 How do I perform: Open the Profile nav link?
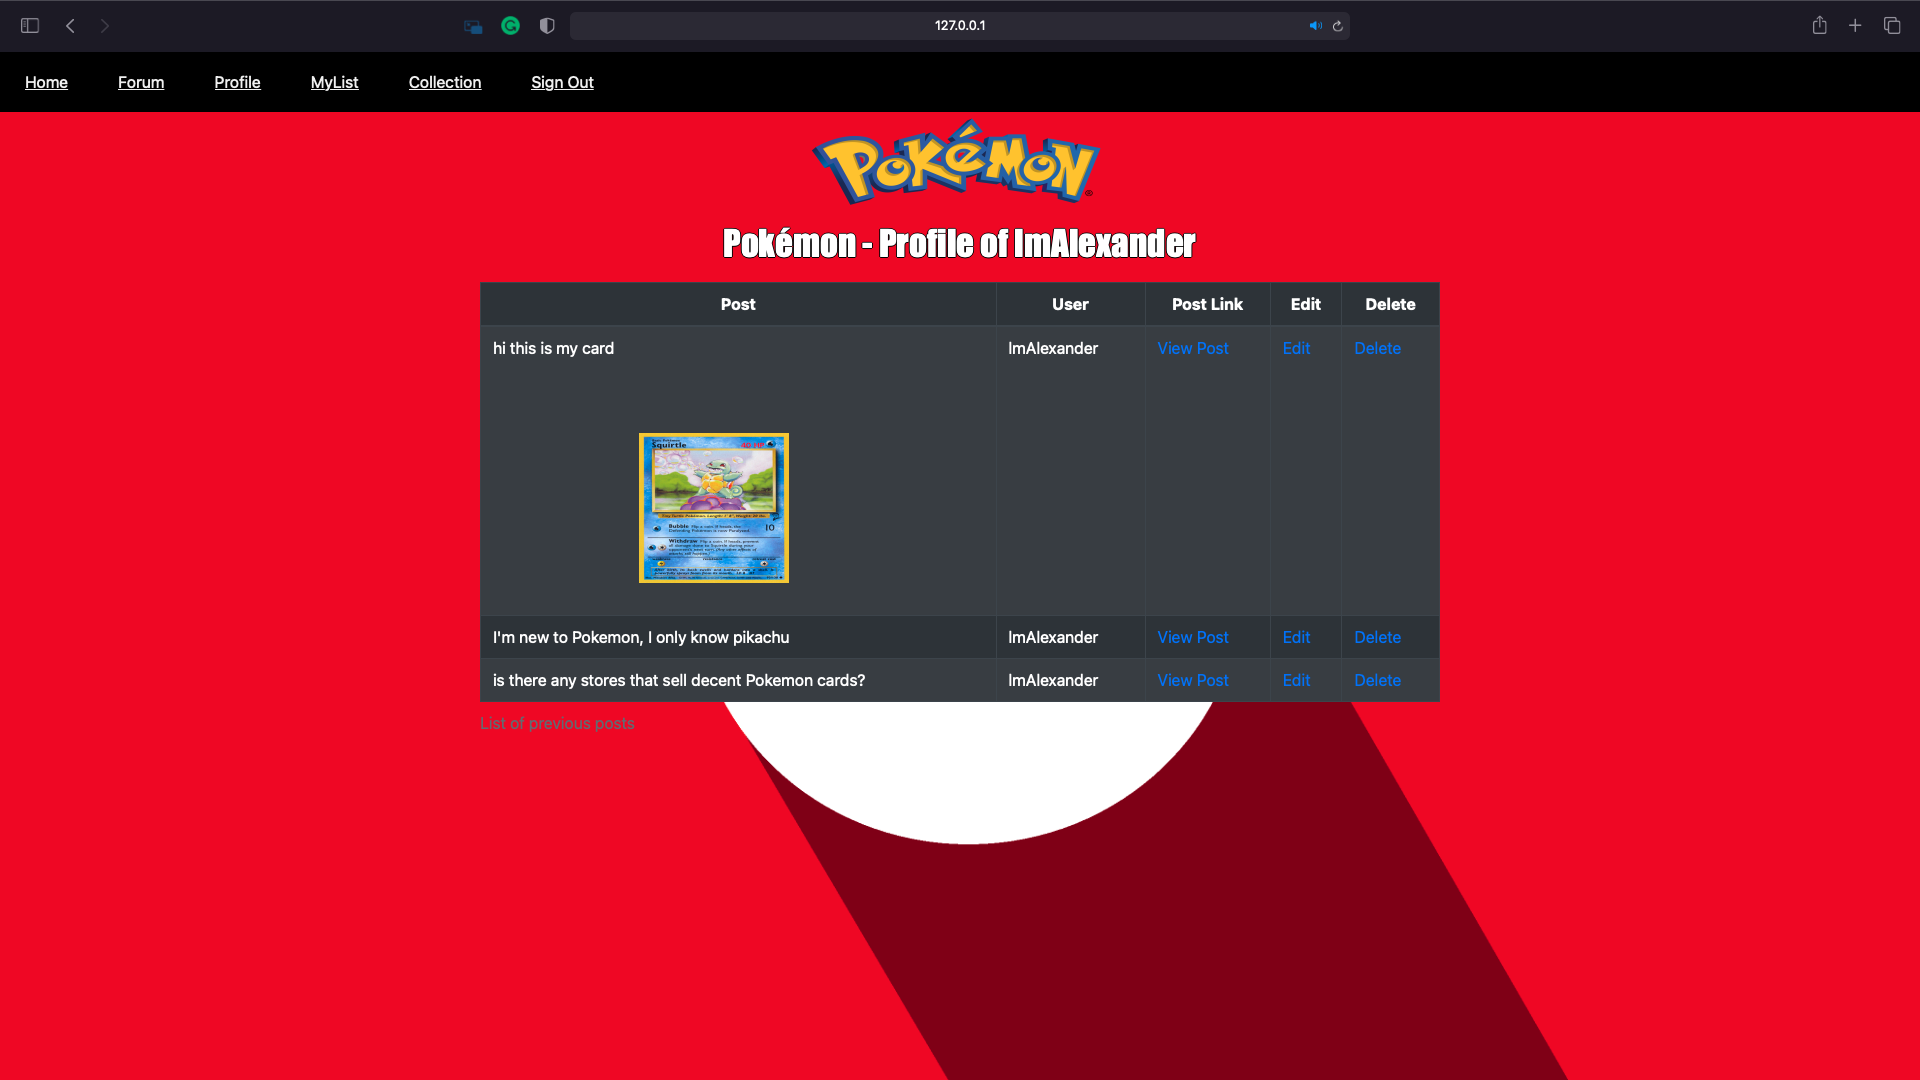pyautogui.click(x=237, y=82)
